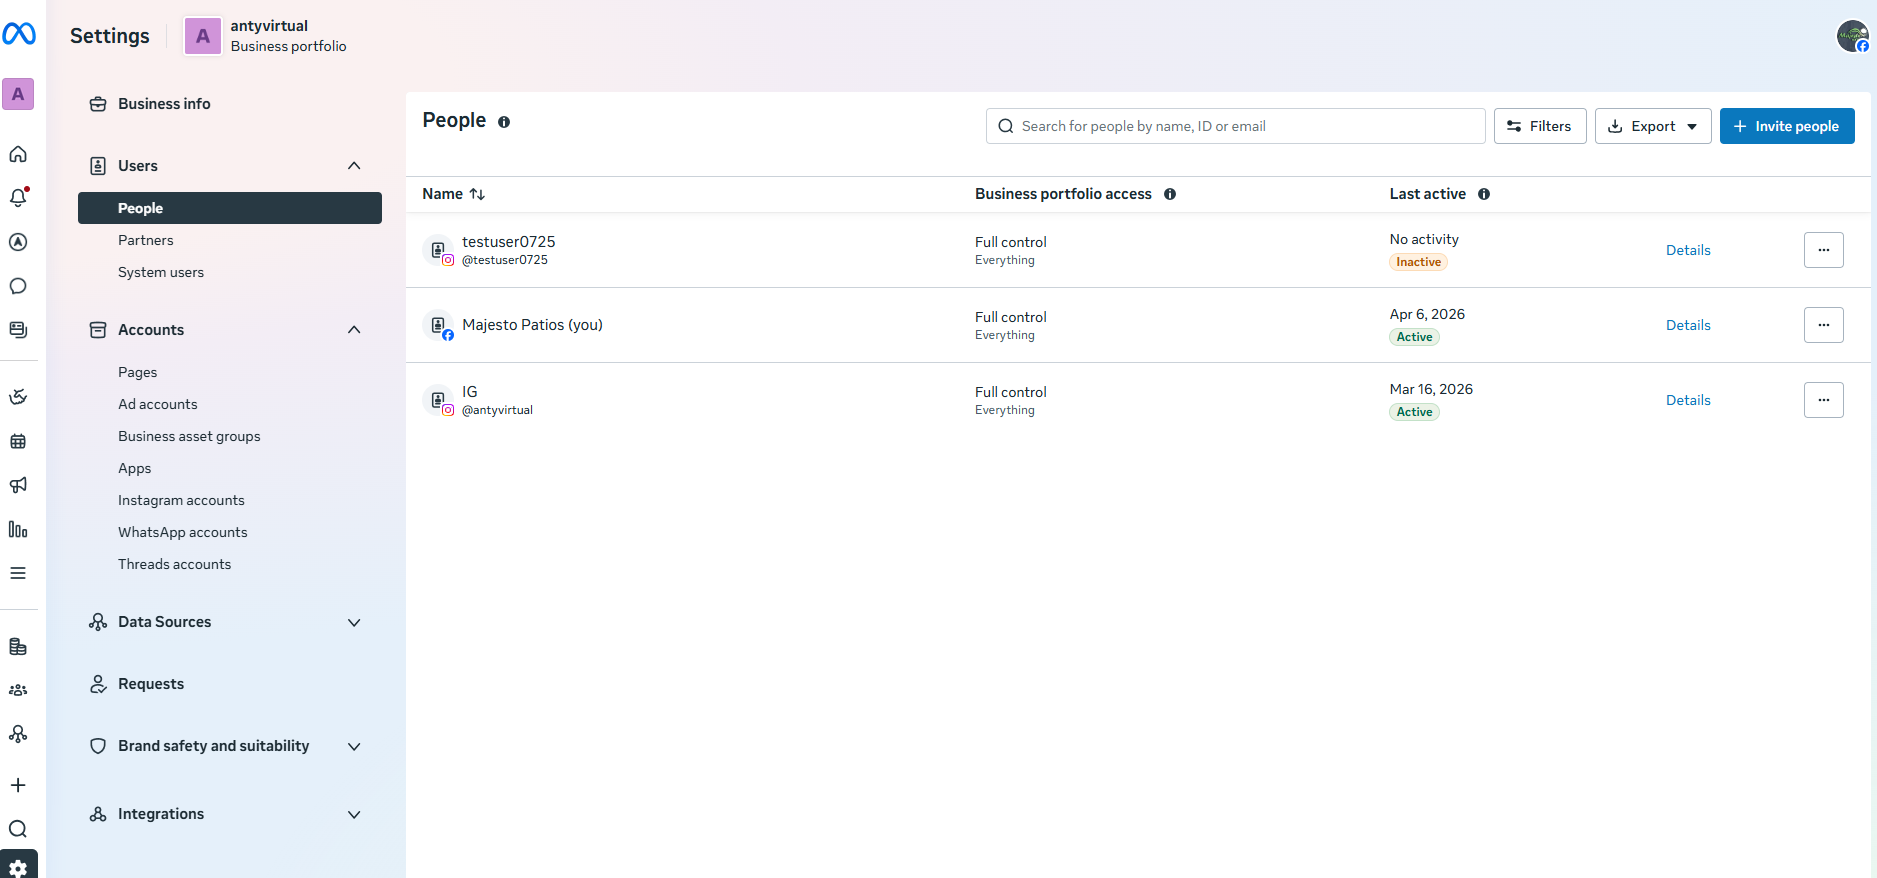Open Business info settings

pyautogui.click(x=164, y=104)
